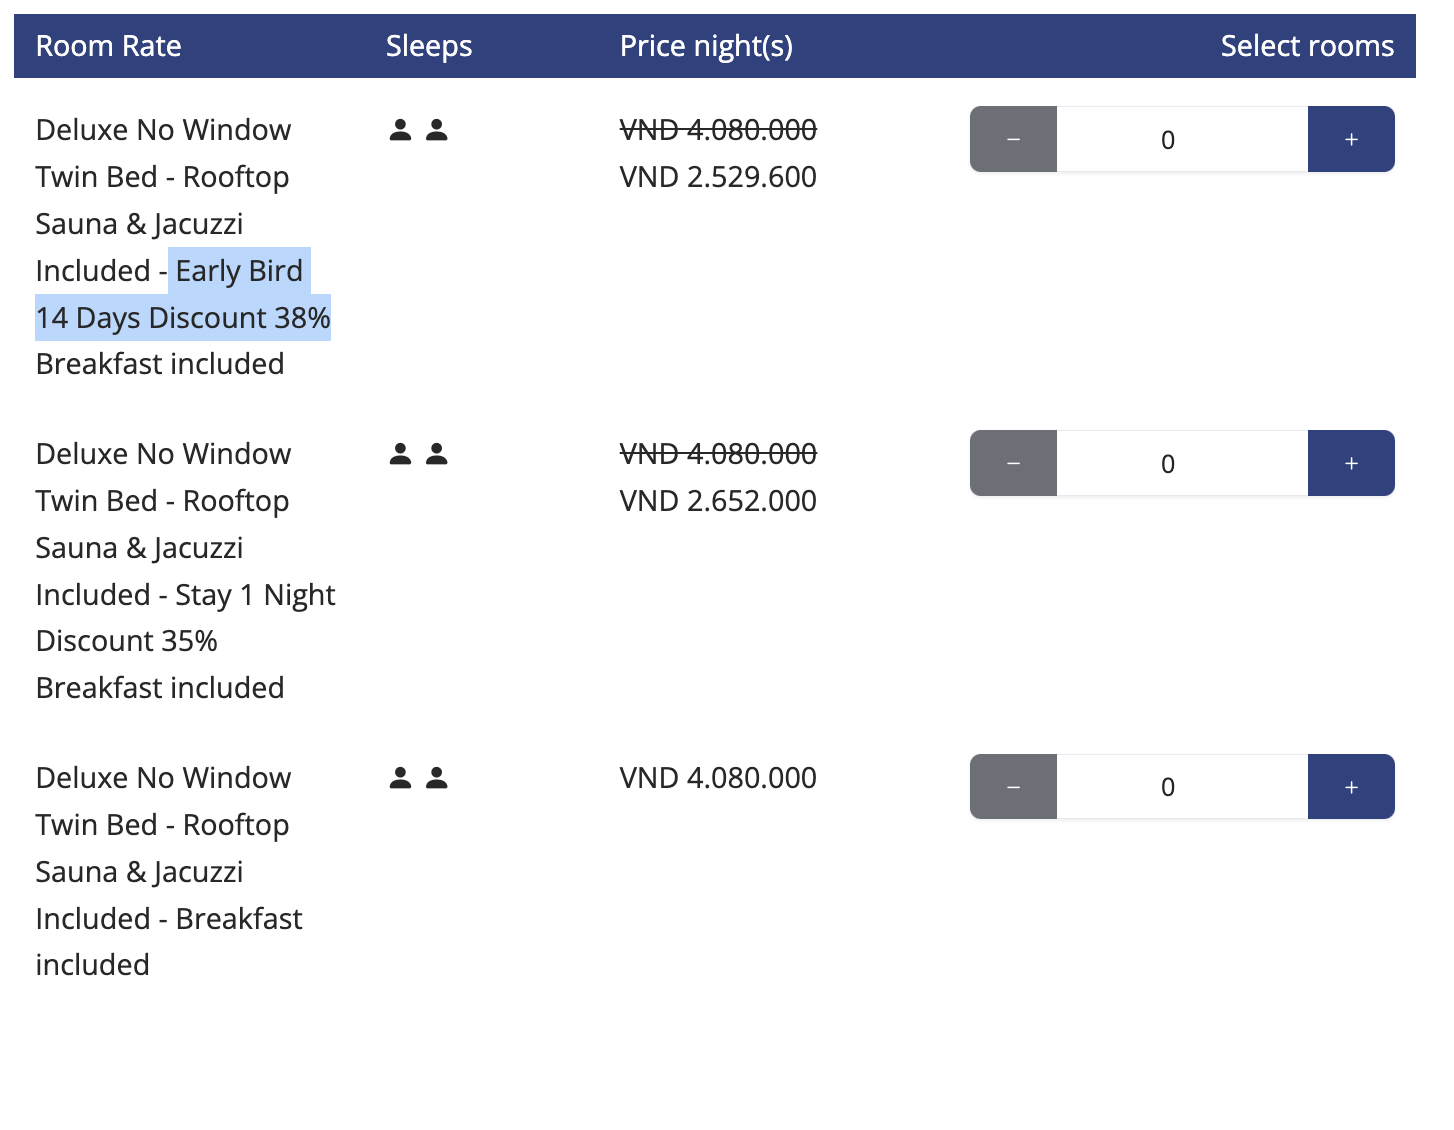Click the Select rooms column header

[x=1307, y=46]
